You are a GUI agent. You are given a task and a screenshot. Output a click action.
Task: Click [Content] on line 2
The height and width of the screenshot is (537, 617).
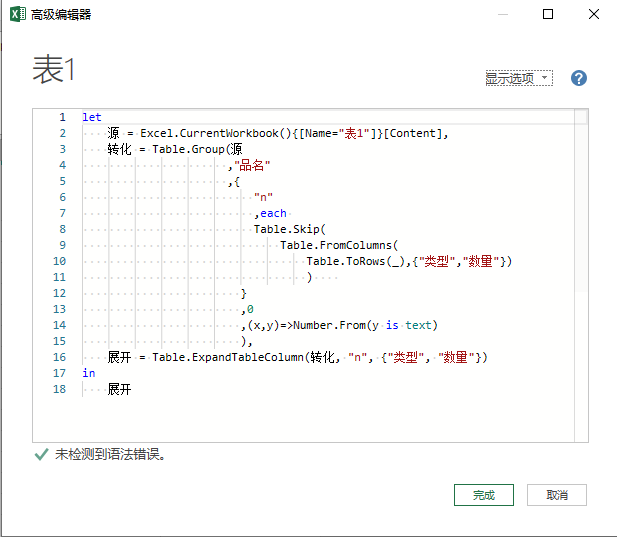click(x=412, y=133)
